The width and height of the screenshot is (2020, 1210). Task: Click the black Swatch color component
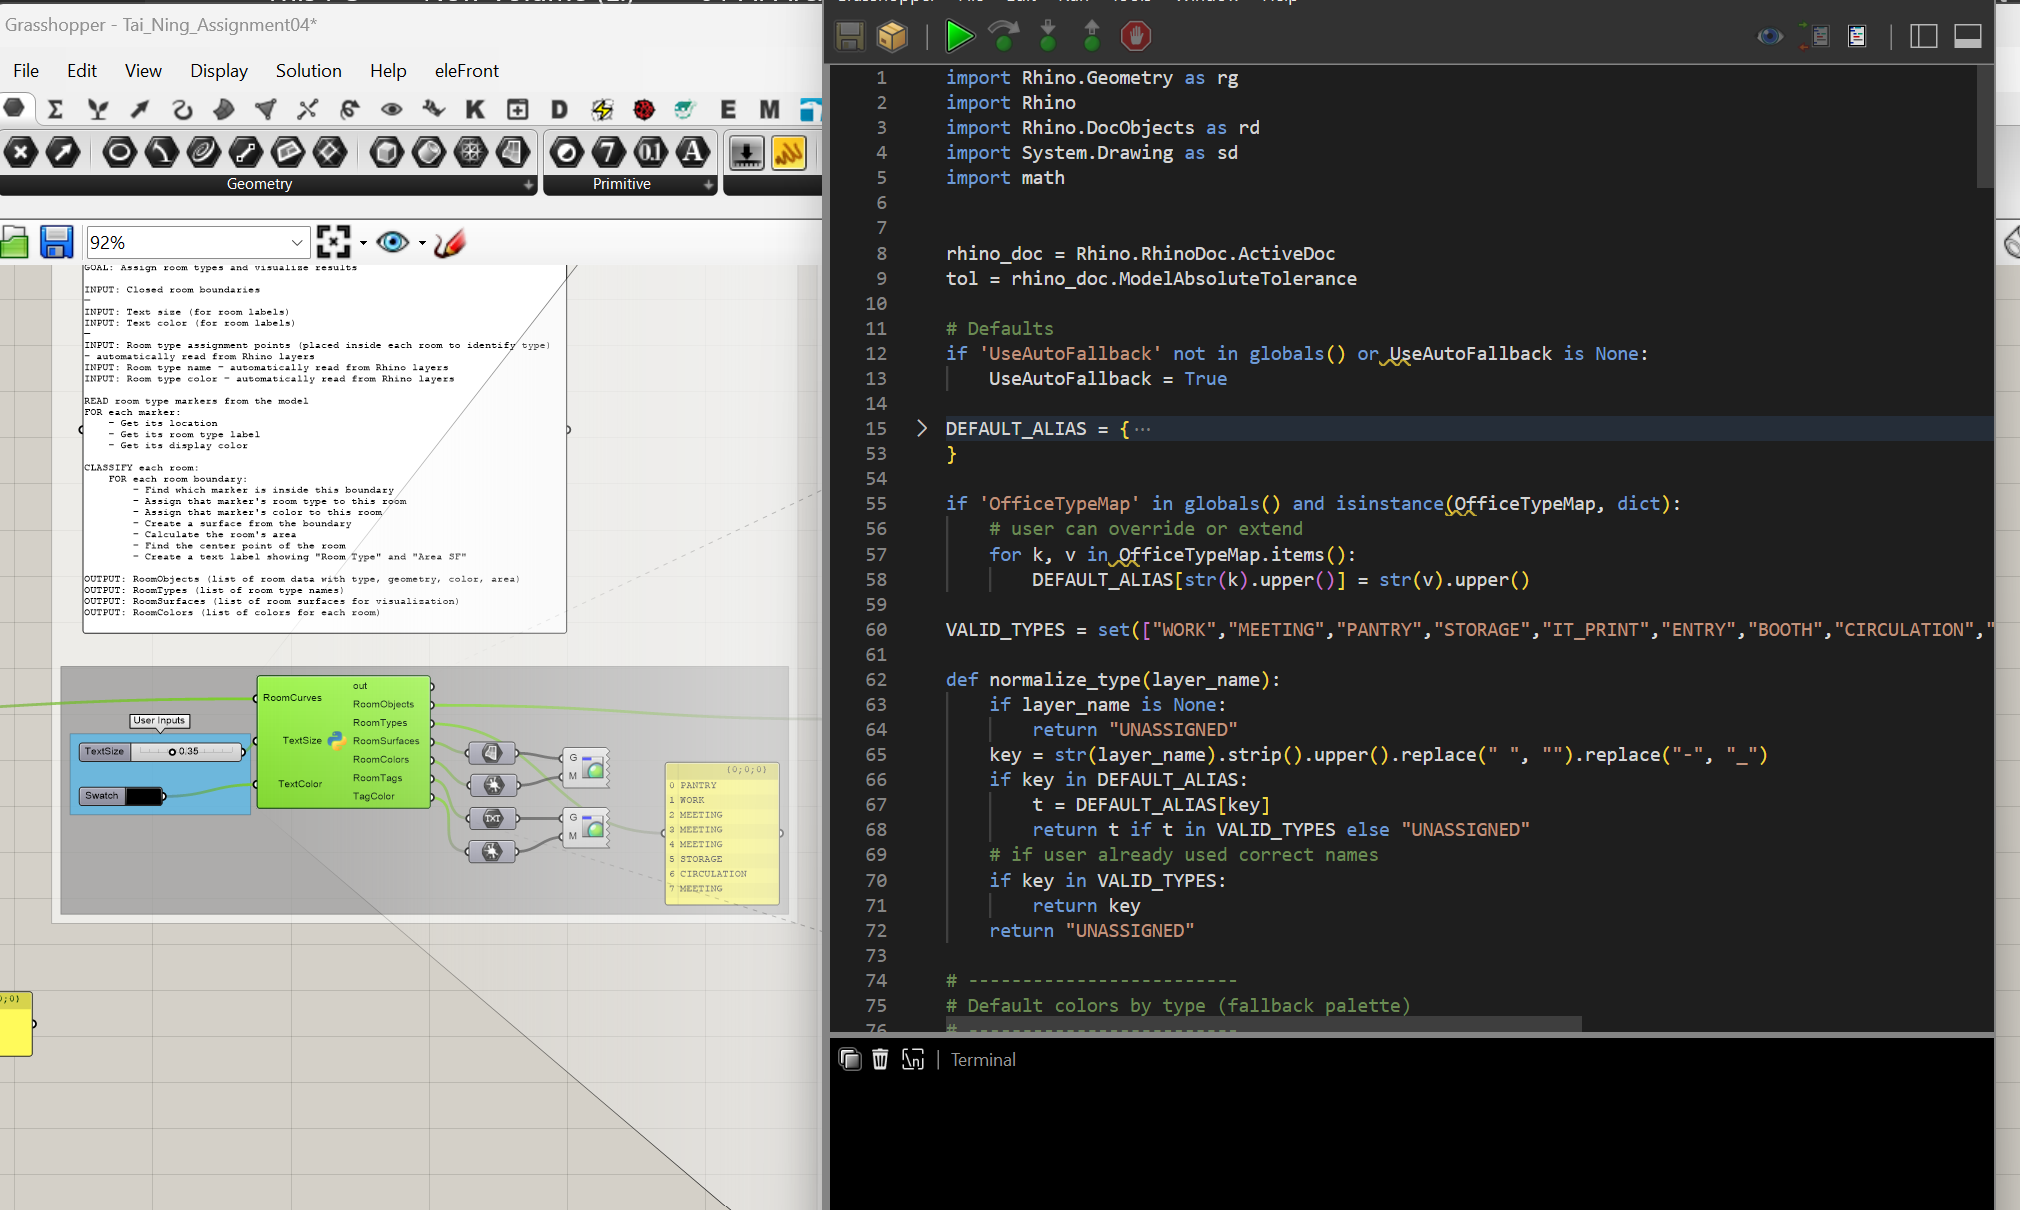click(x=143, y=796)
